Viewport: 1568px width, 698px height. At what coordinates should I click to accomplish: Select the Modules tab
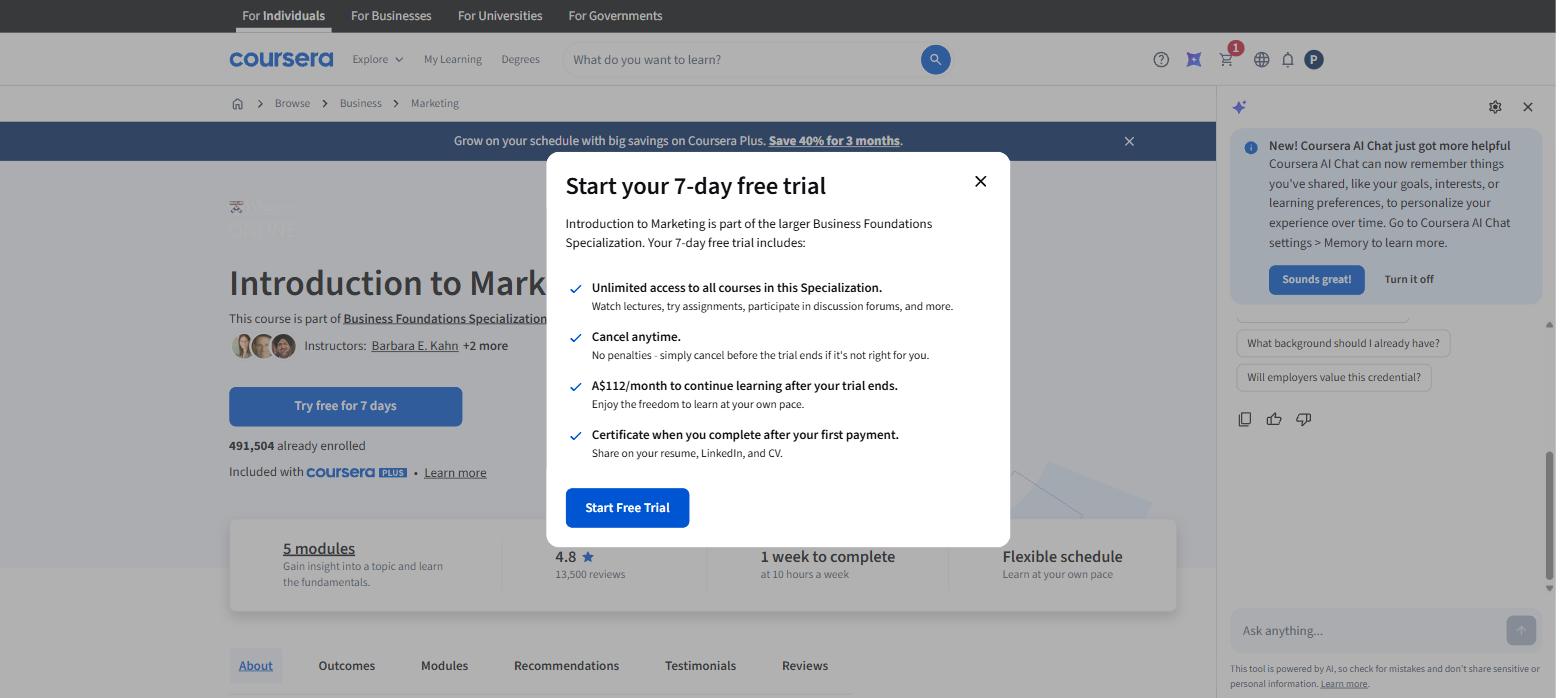click(x=444, y=666)
